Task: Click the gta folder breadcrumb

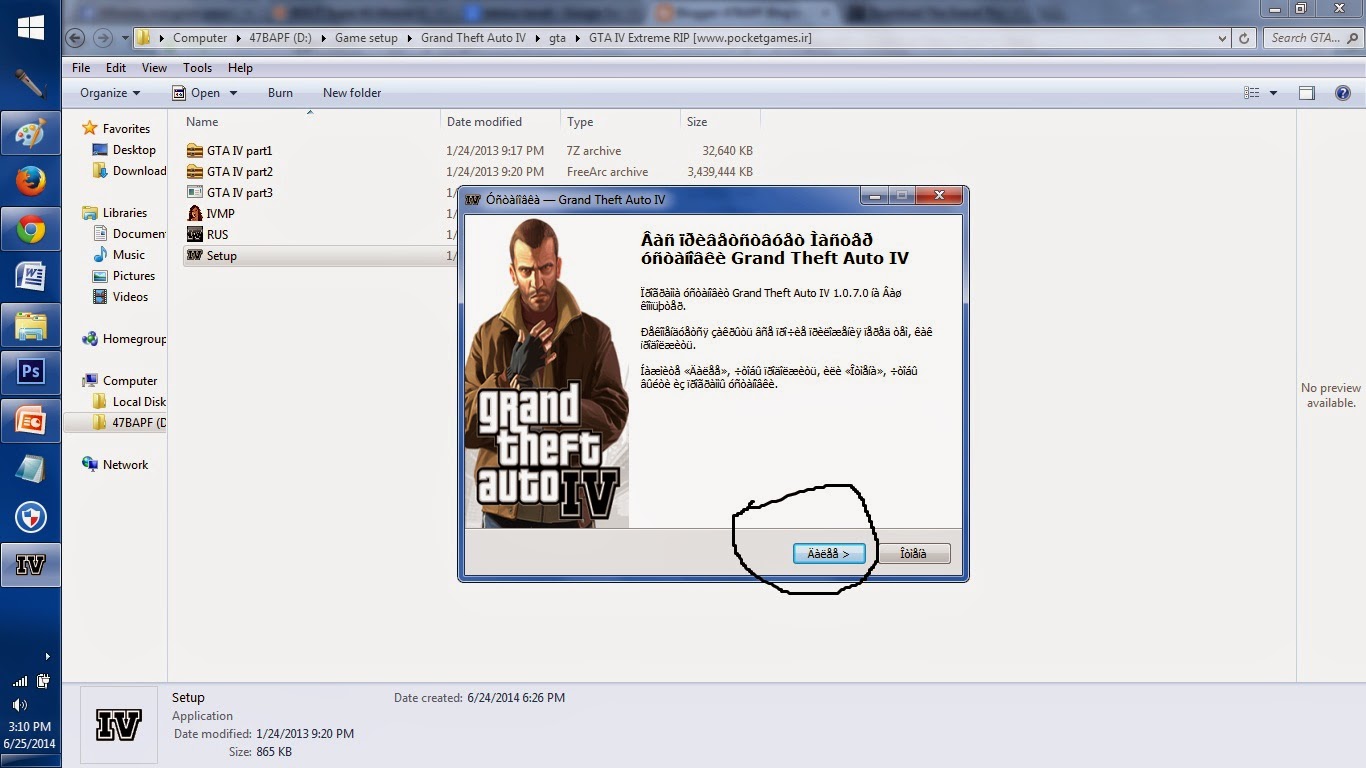Action: (x=557, y=38)
